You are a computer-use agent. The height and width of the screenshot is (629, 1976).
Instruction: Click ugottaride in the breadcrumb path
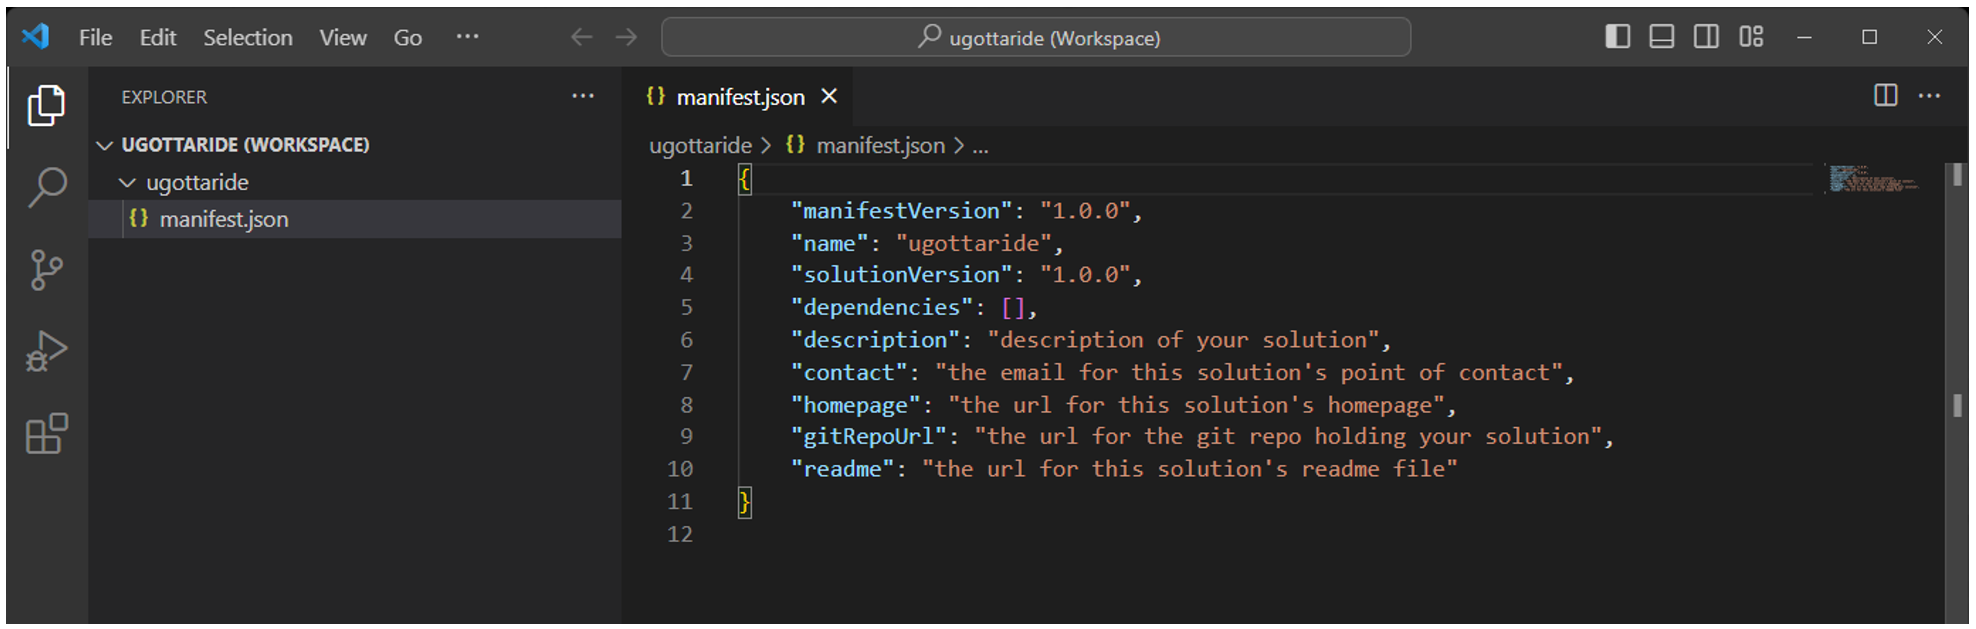(700, 146)
